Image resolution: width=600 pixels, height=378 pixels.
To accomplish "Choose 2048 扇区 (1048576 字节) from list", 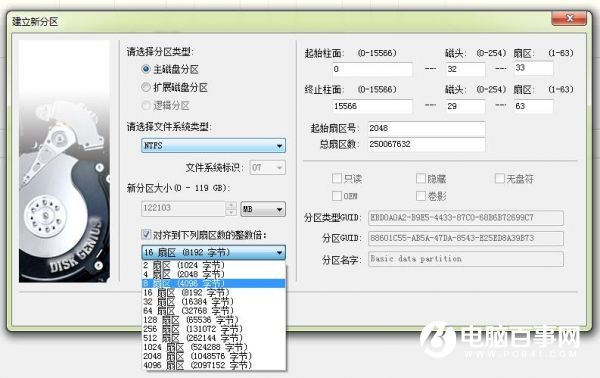I will [214, 356].
